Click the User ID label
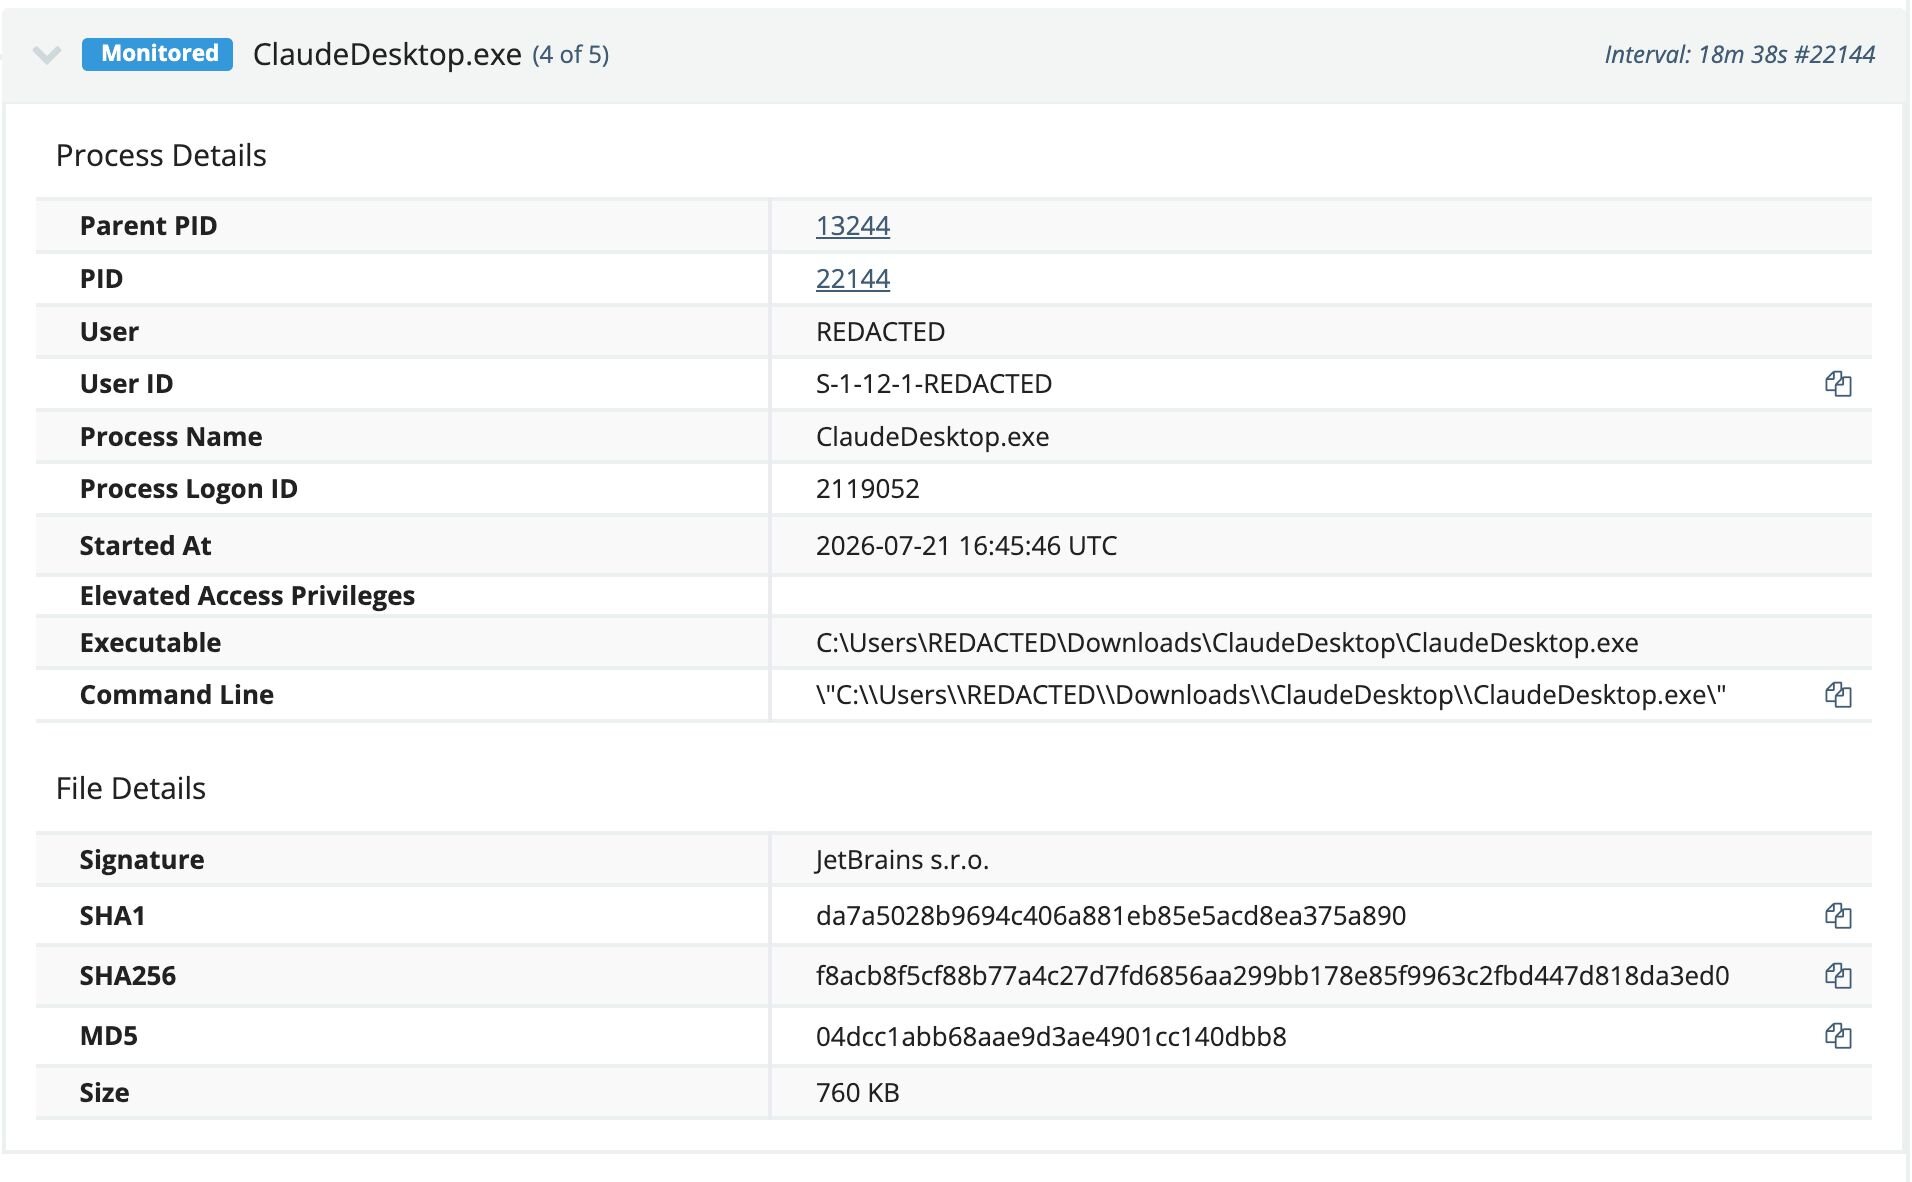Screen dimensions: 1912x1182 (x=126, y=384)
